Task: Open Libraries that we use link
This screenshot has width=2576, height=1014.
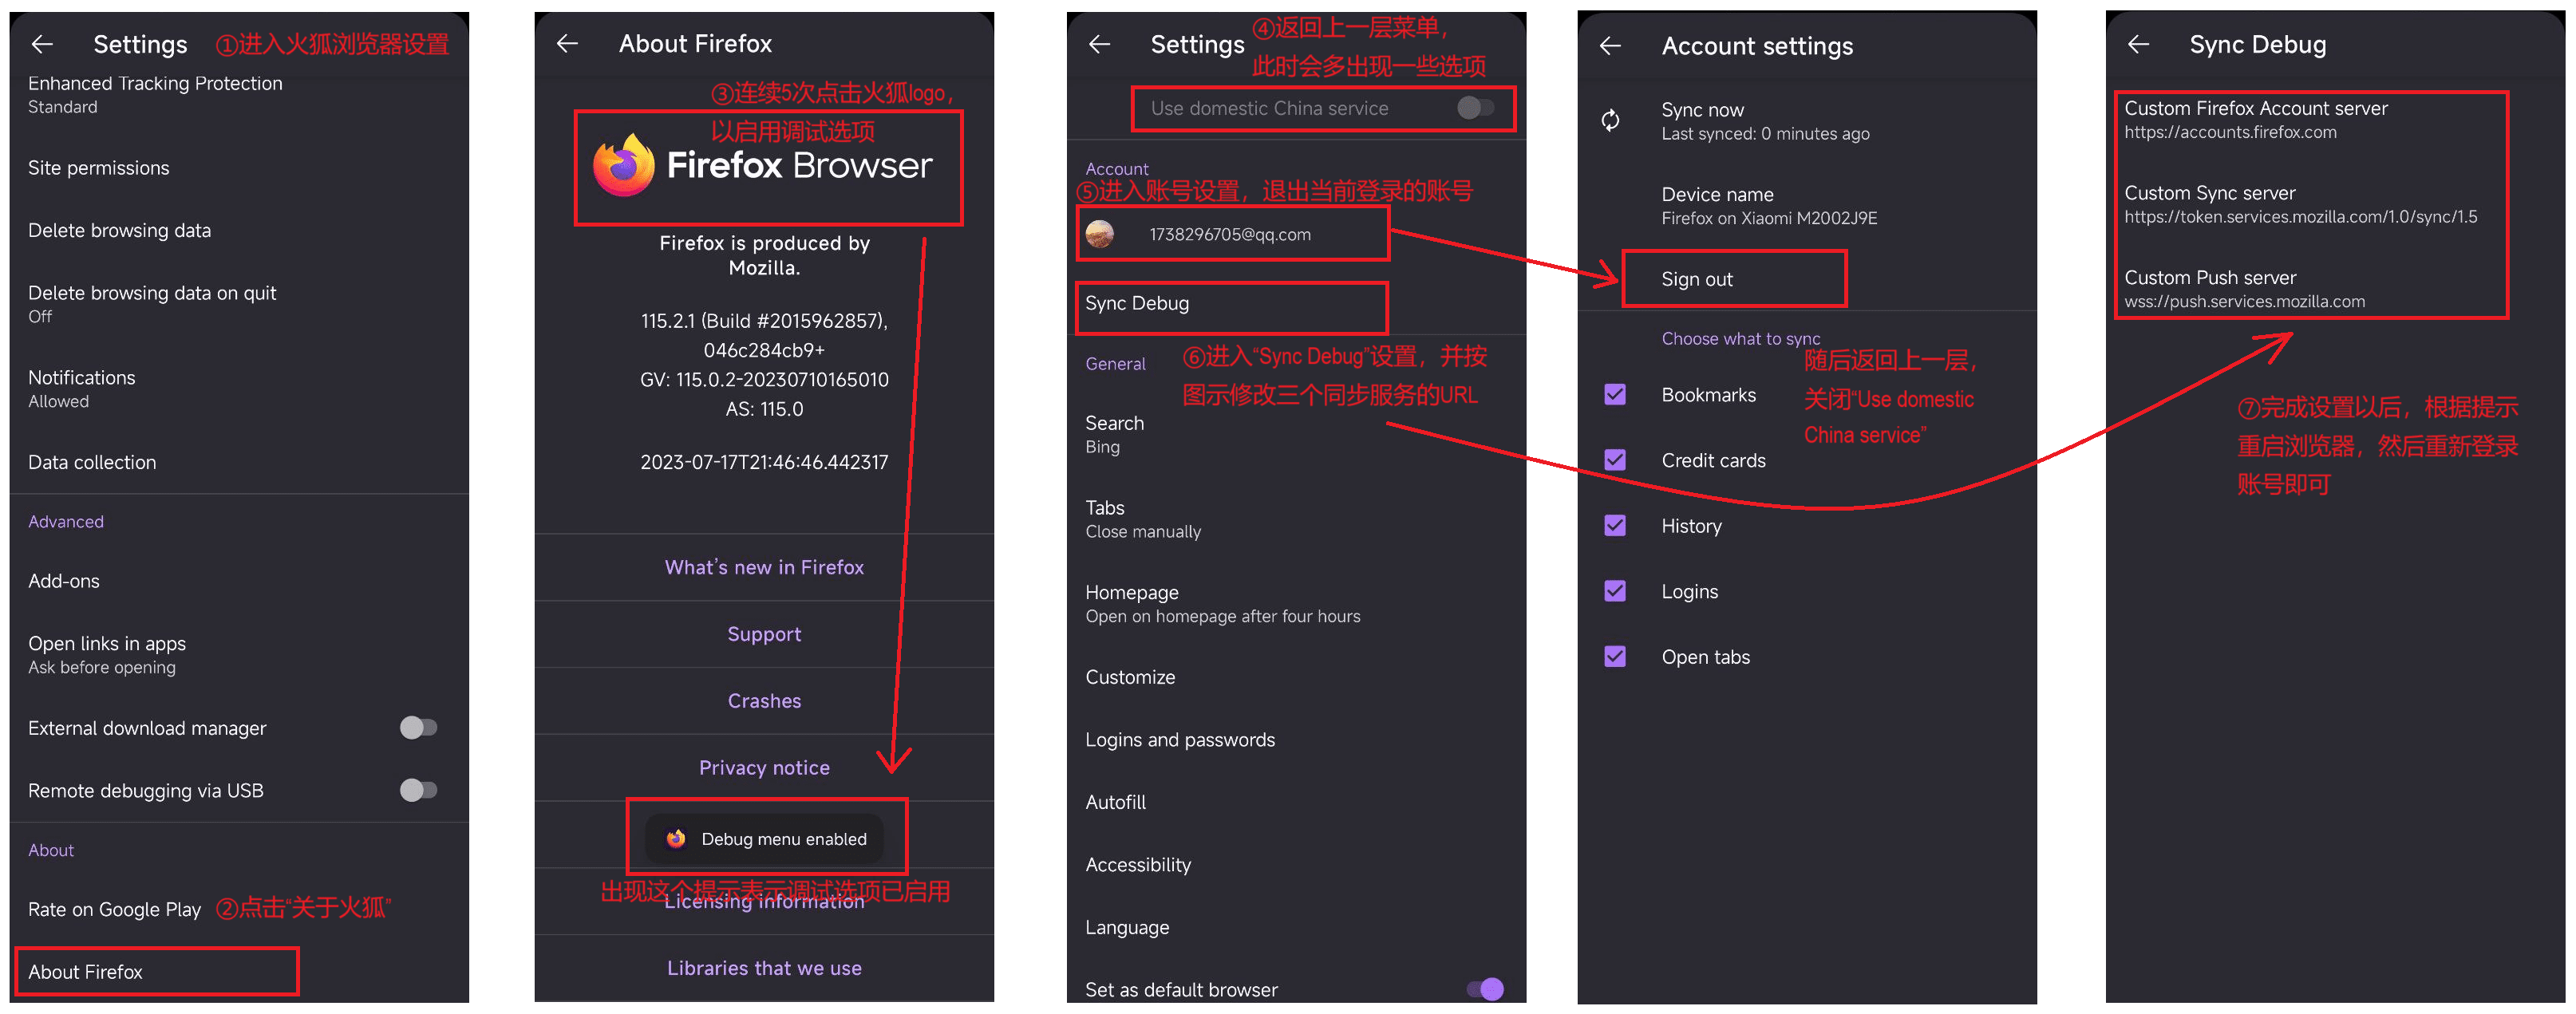Action: 764,968
